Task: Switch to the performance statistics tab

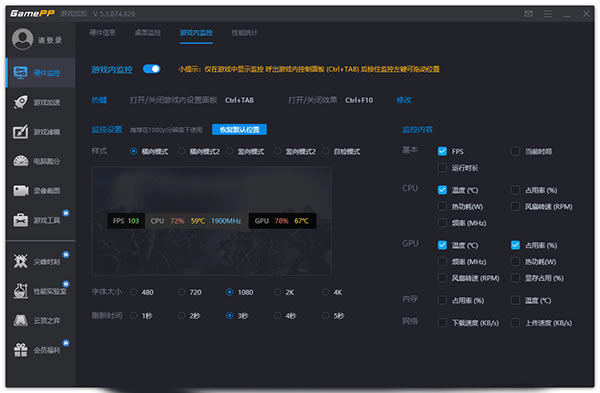Action: click(x=245, y=33)
